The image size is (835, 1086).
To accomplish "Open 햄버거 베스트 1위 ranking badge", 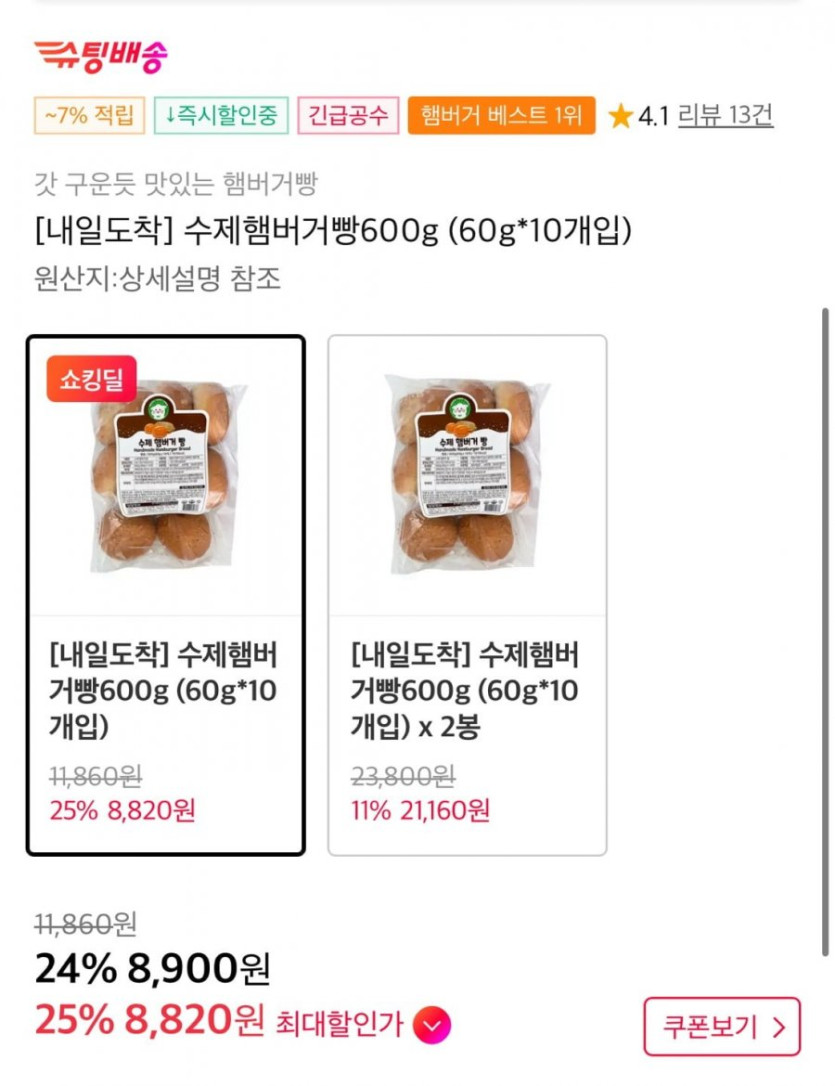I will (x=501, y=116).
